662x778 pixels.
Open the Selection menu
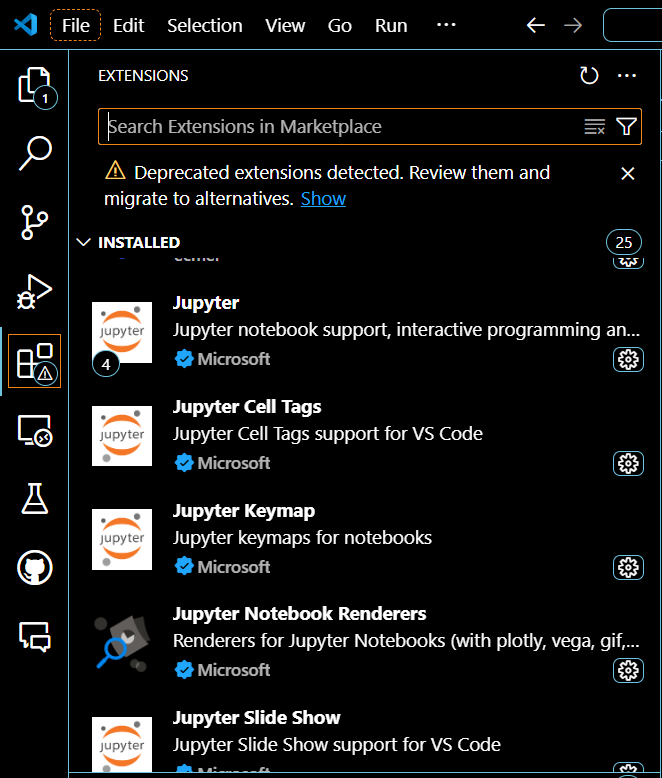[x=204, y=25]
